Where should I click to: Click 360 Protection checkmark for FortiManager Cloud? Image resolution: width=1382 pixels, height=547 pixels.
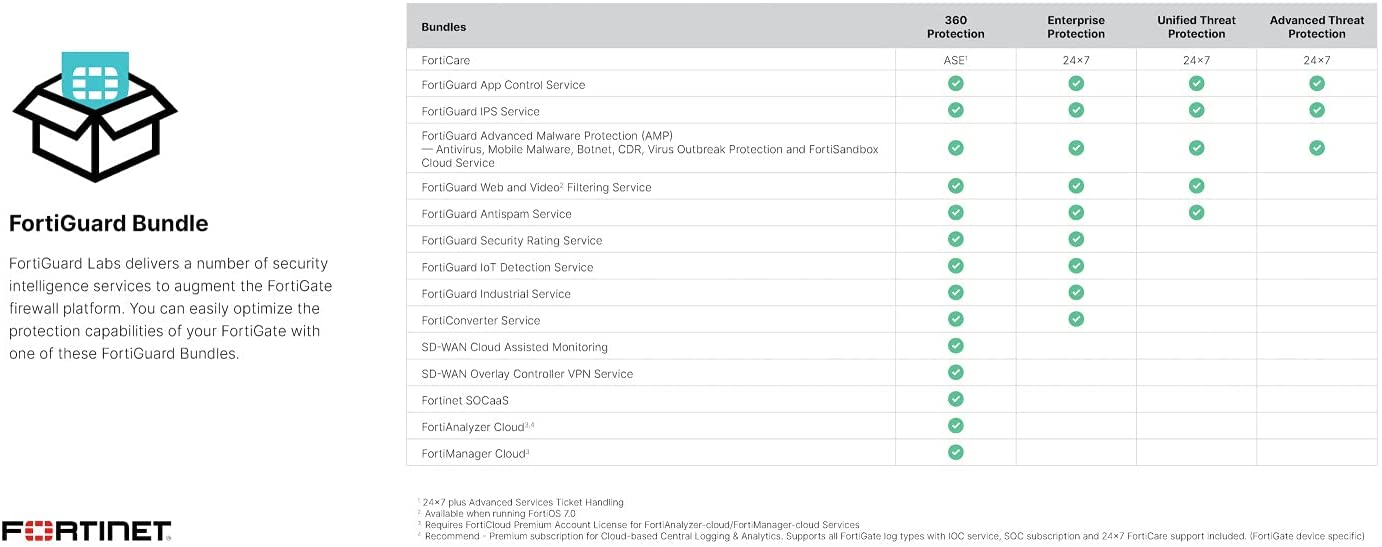tap(956, 452)
